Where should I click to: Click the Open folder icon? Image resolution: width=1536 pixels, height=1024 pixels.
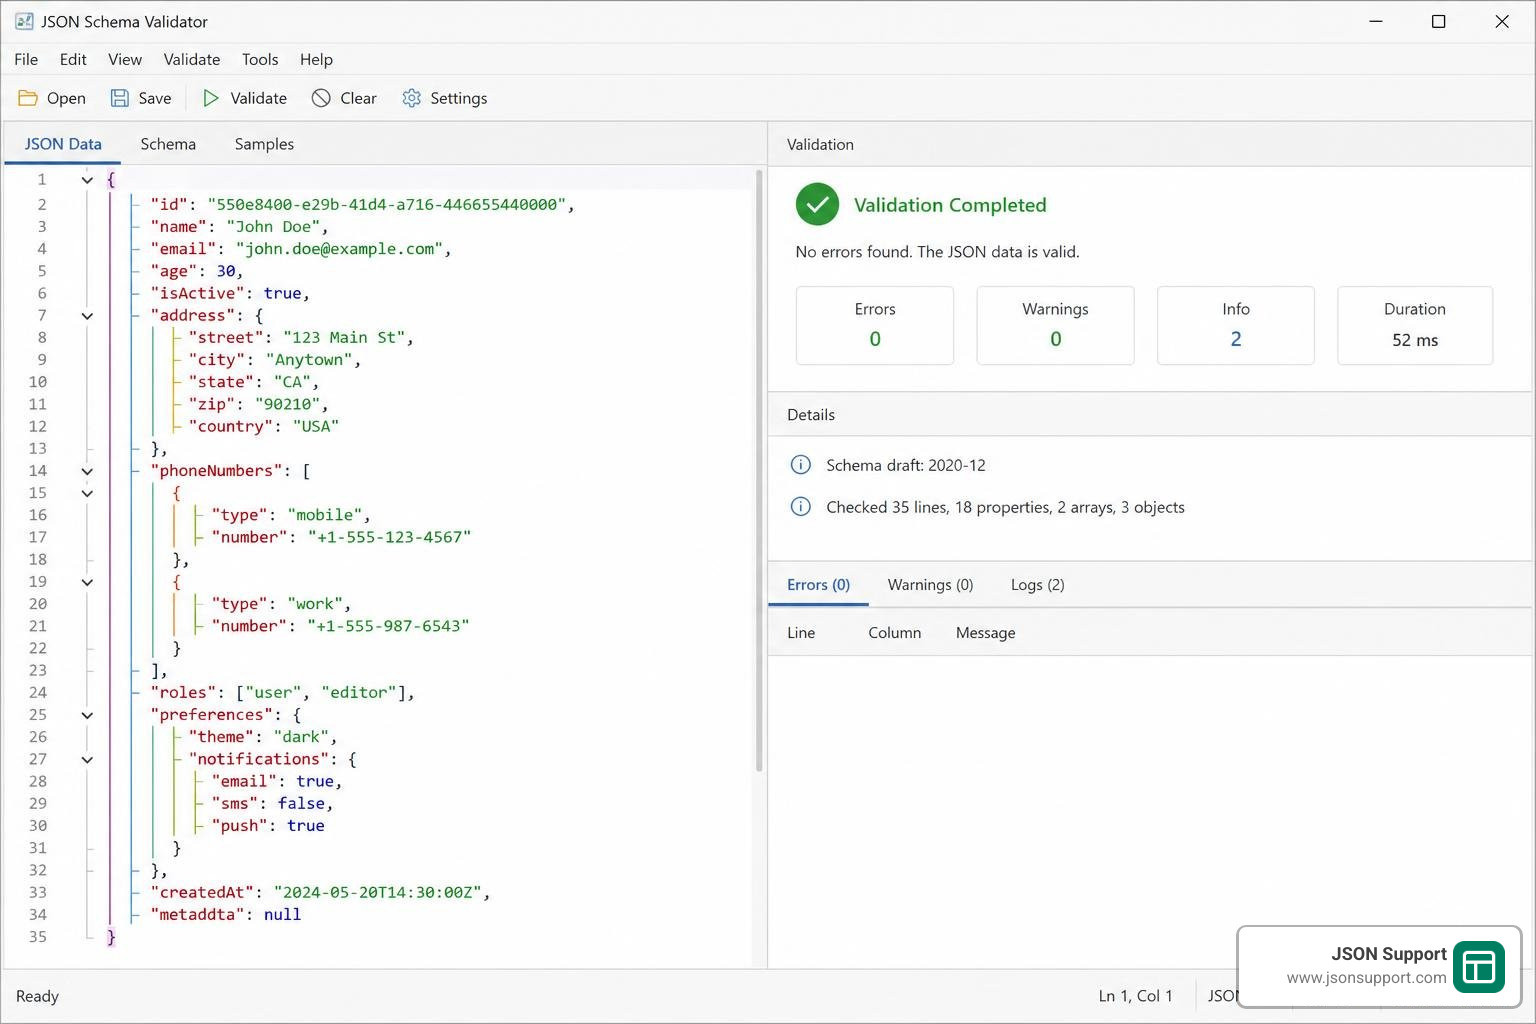click(28, 98)
